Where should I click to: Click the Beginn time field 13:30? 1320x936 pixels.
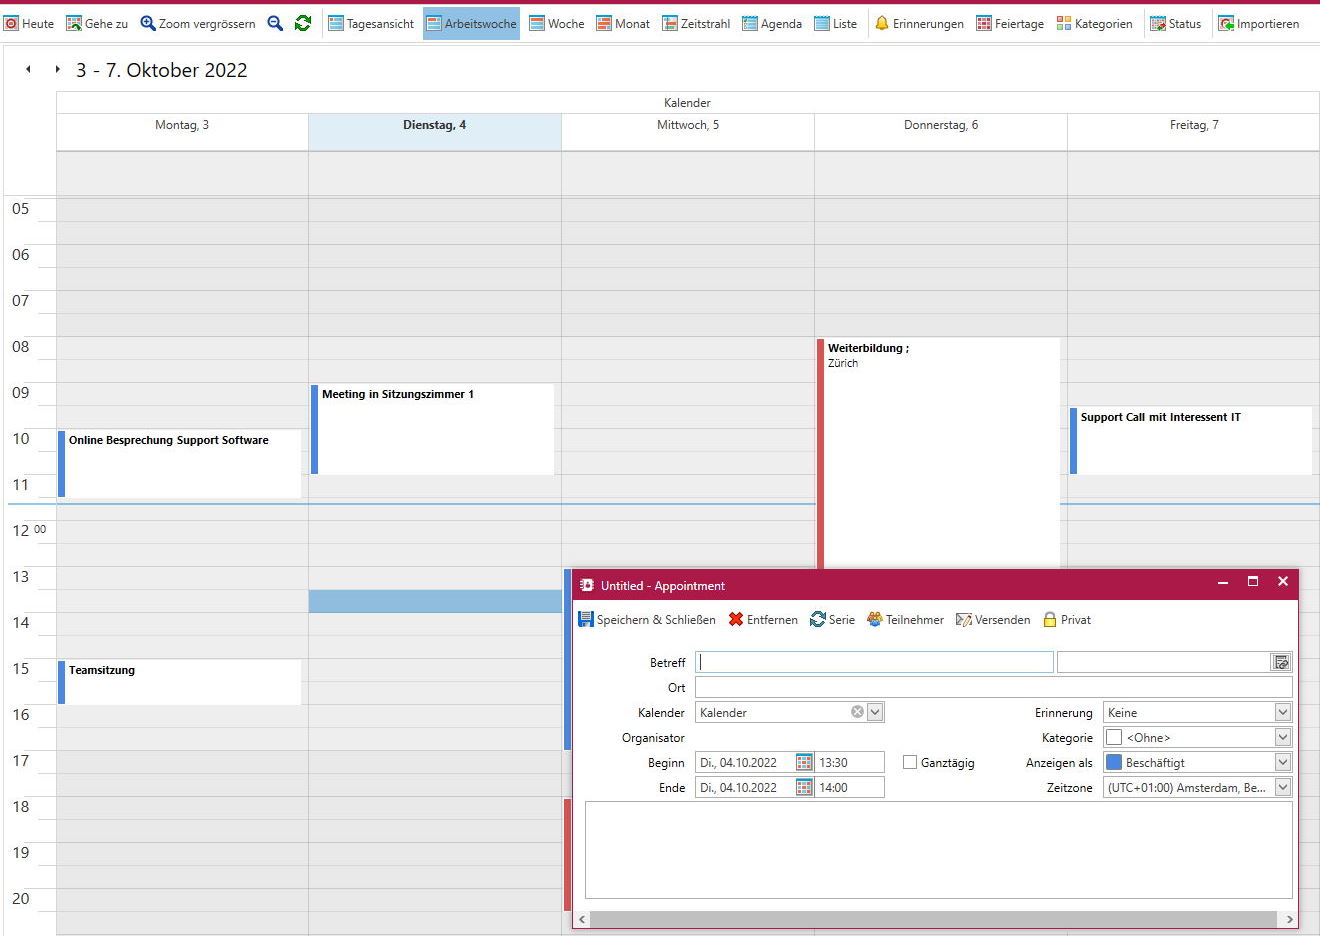click(x=849, y=762)
